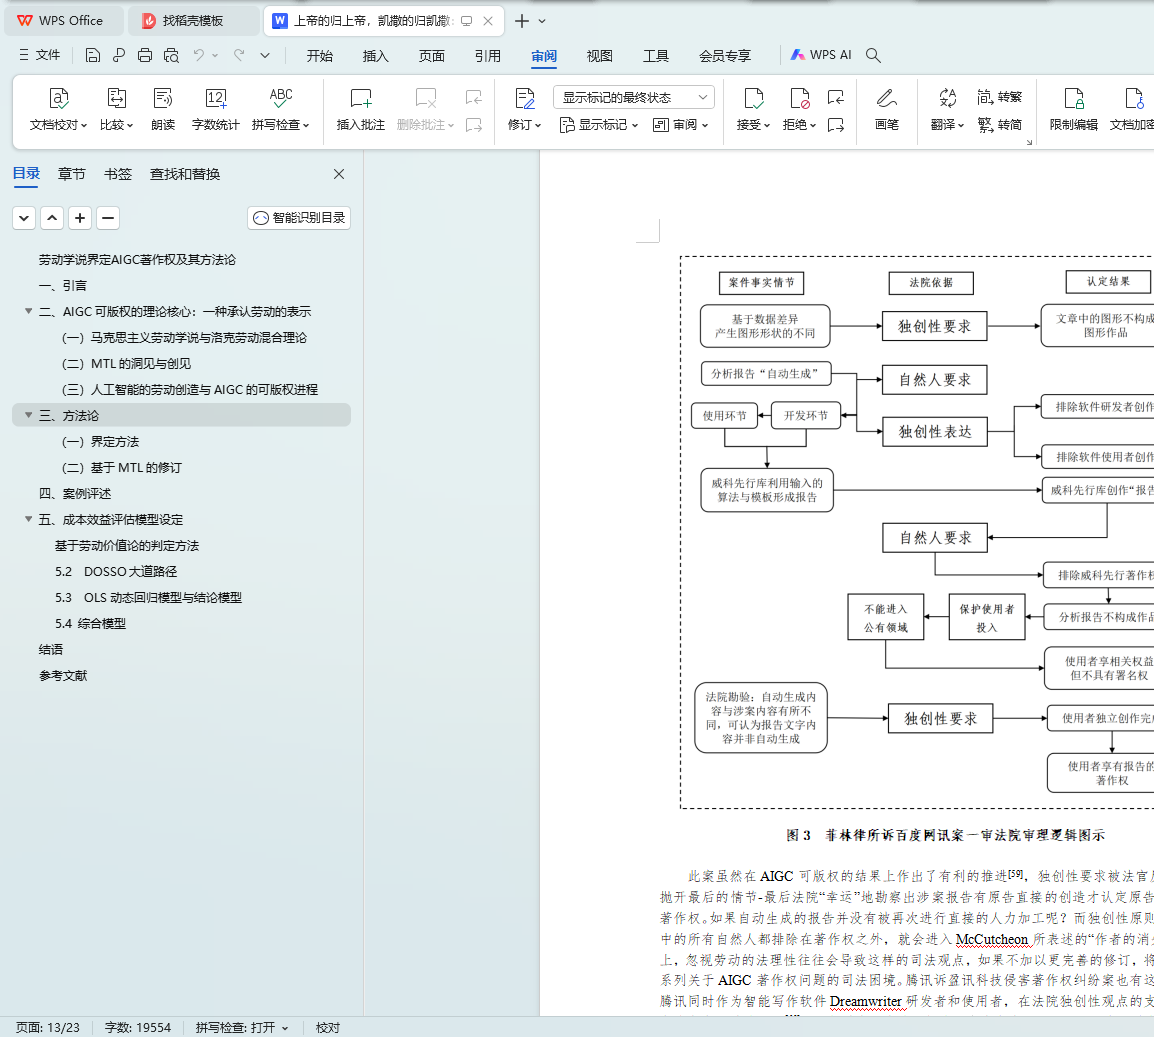Screen dimensions: 1154x1037
Task: Switch to the 插入 ribbon tab
Action: pos(375,56)
